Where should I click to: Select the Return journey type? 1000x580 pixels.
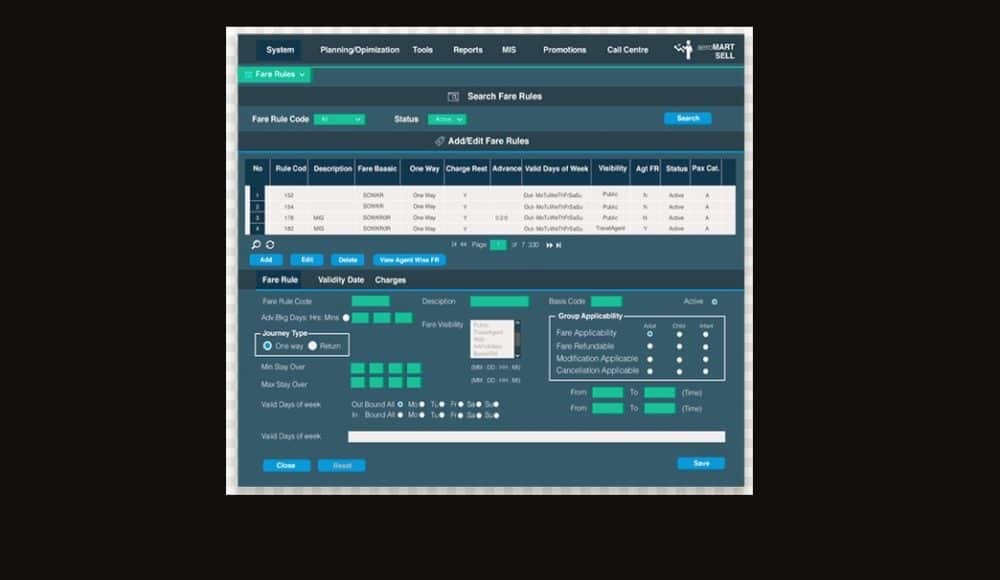click(313, 346)
